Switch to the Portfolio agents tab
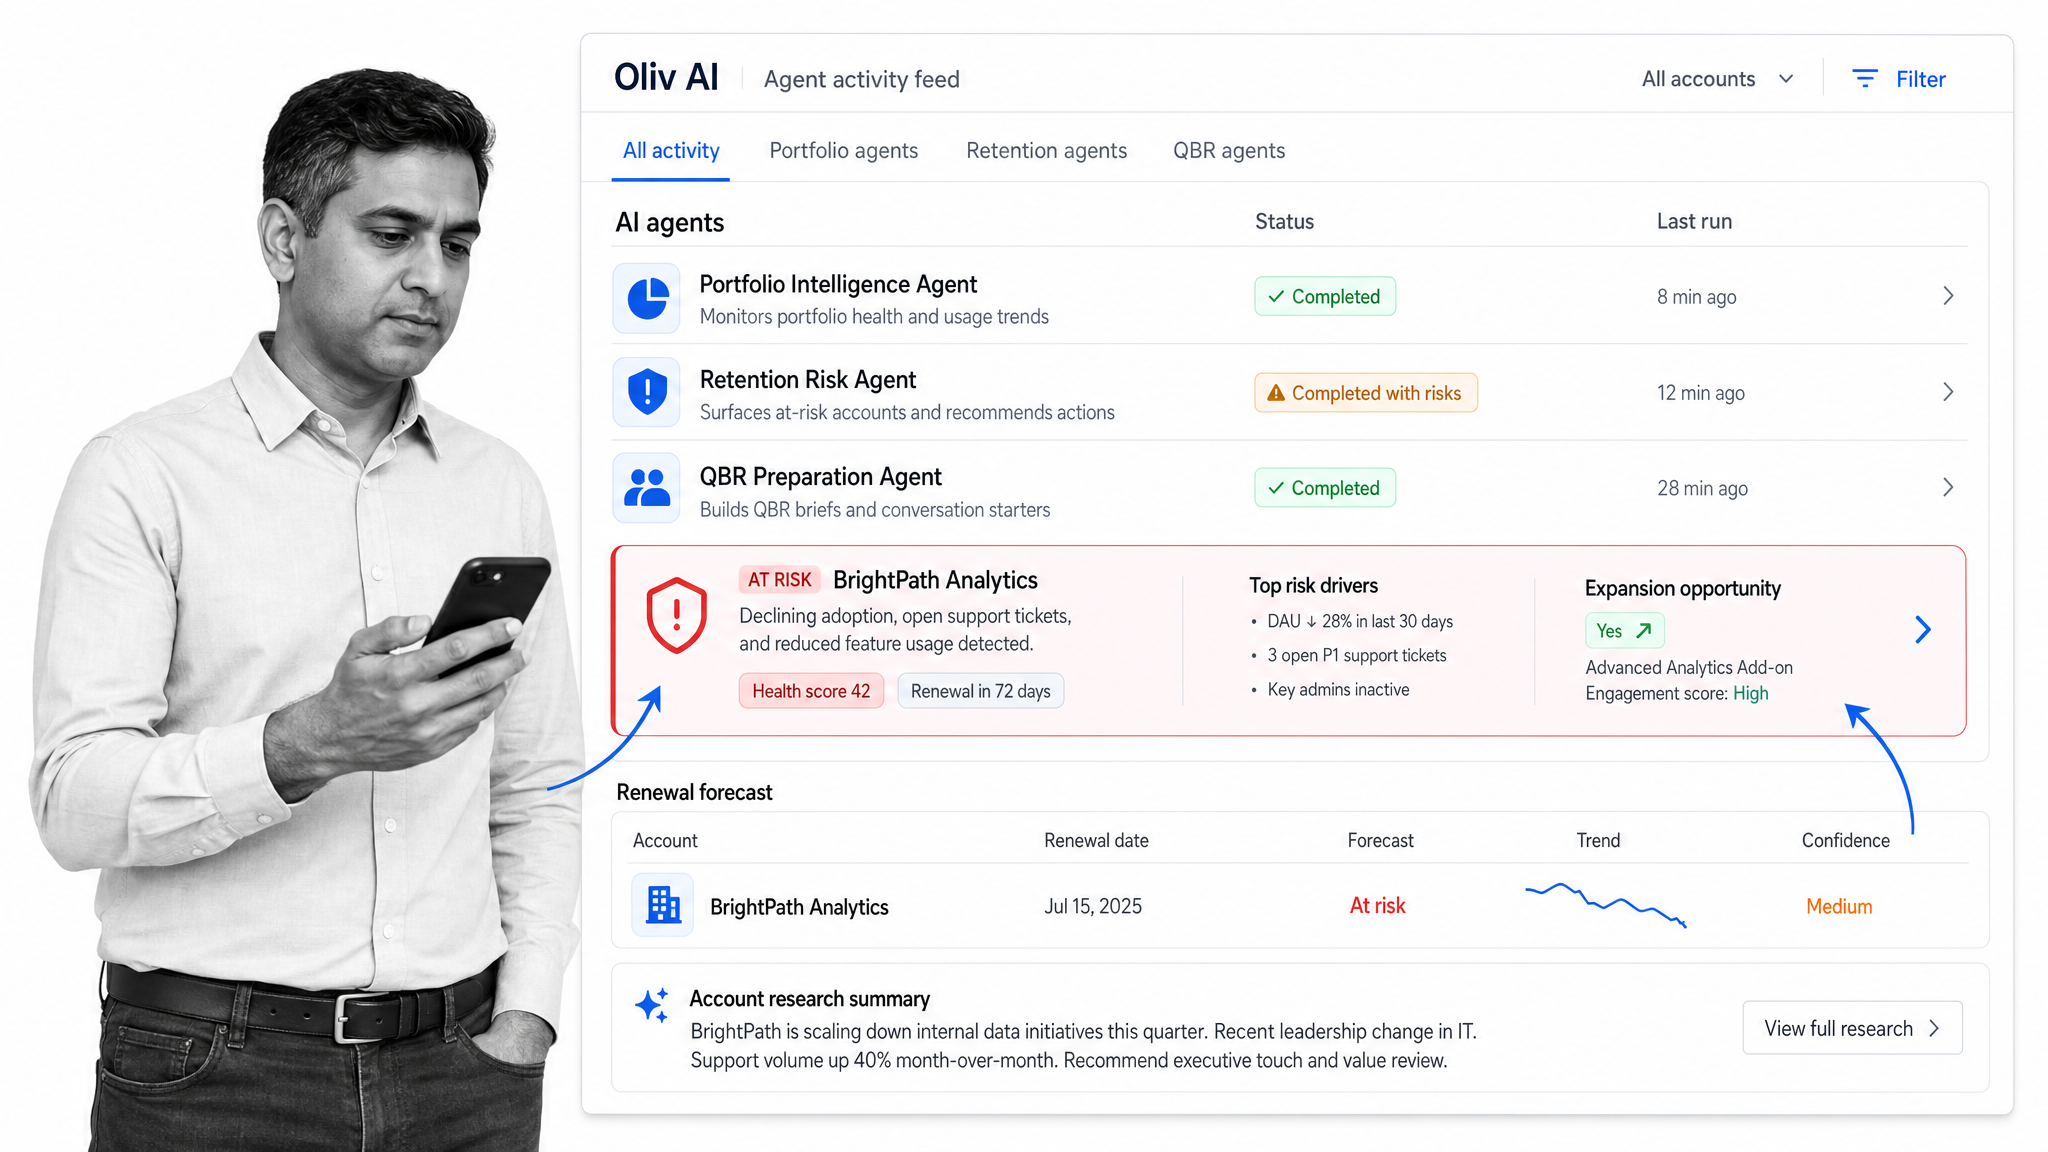This screenshot has height=1152, width=2048. coord(843,151)
